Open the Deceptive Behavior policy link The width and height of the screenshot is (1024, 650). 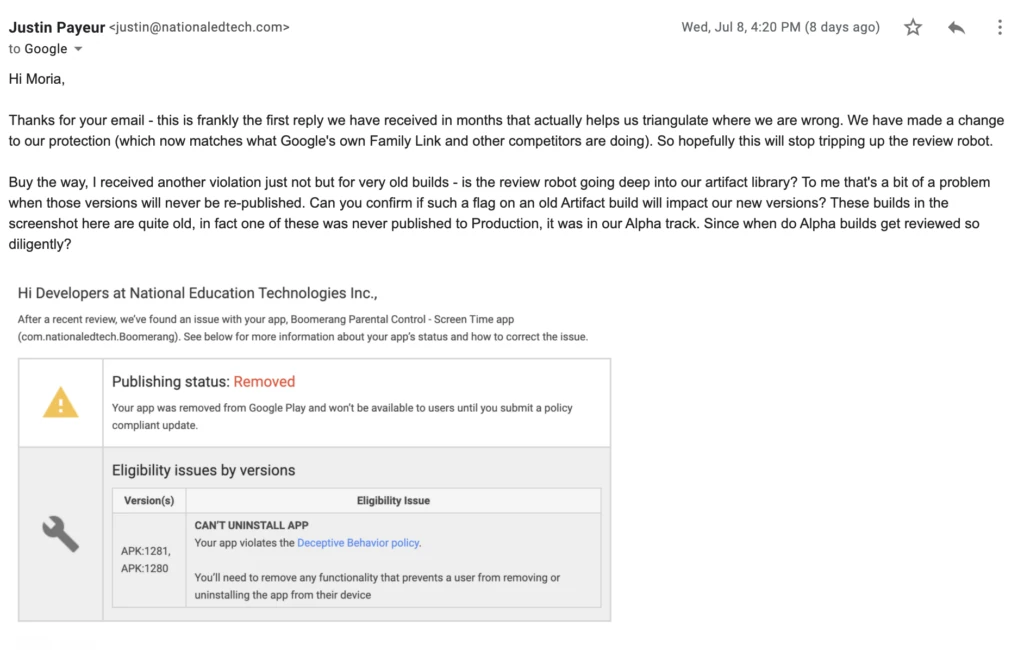point(358,543)
